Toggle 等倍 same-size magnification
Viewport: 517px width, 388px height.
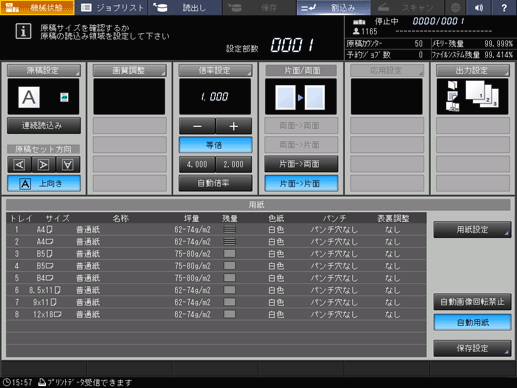tap(215, 145)
